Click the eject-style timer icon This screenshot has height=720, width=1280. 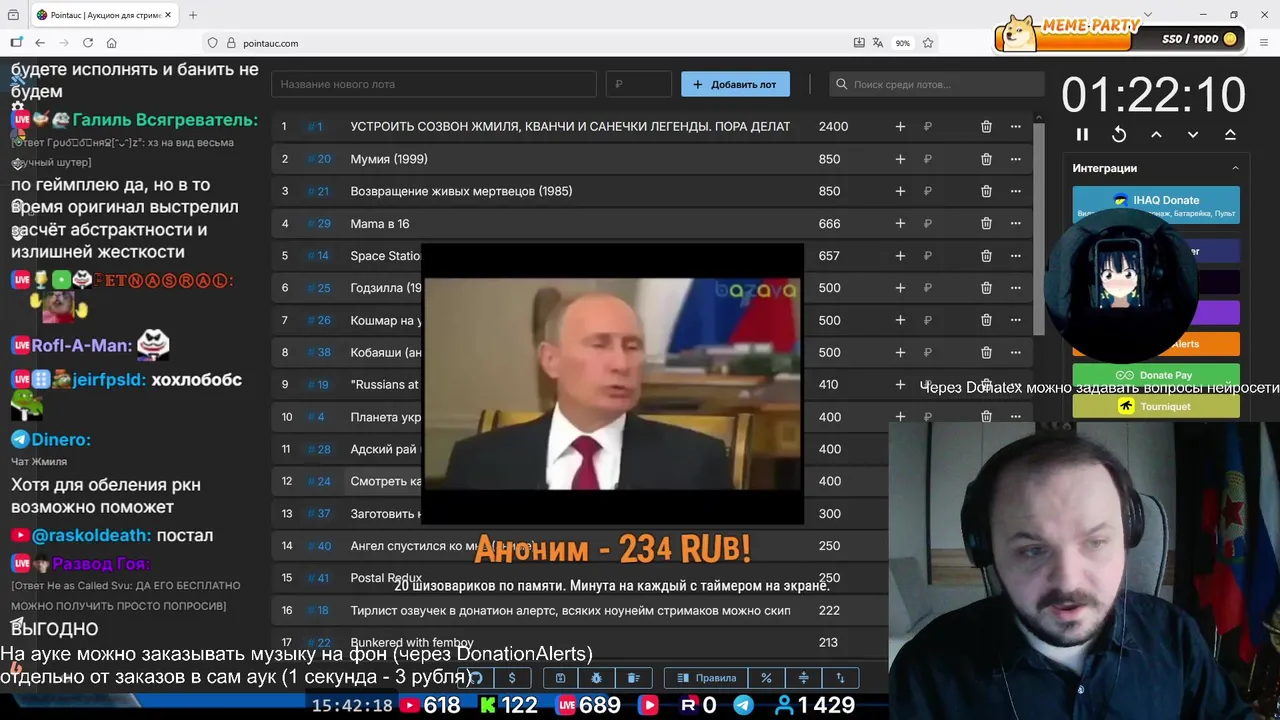pos(1230,134)
